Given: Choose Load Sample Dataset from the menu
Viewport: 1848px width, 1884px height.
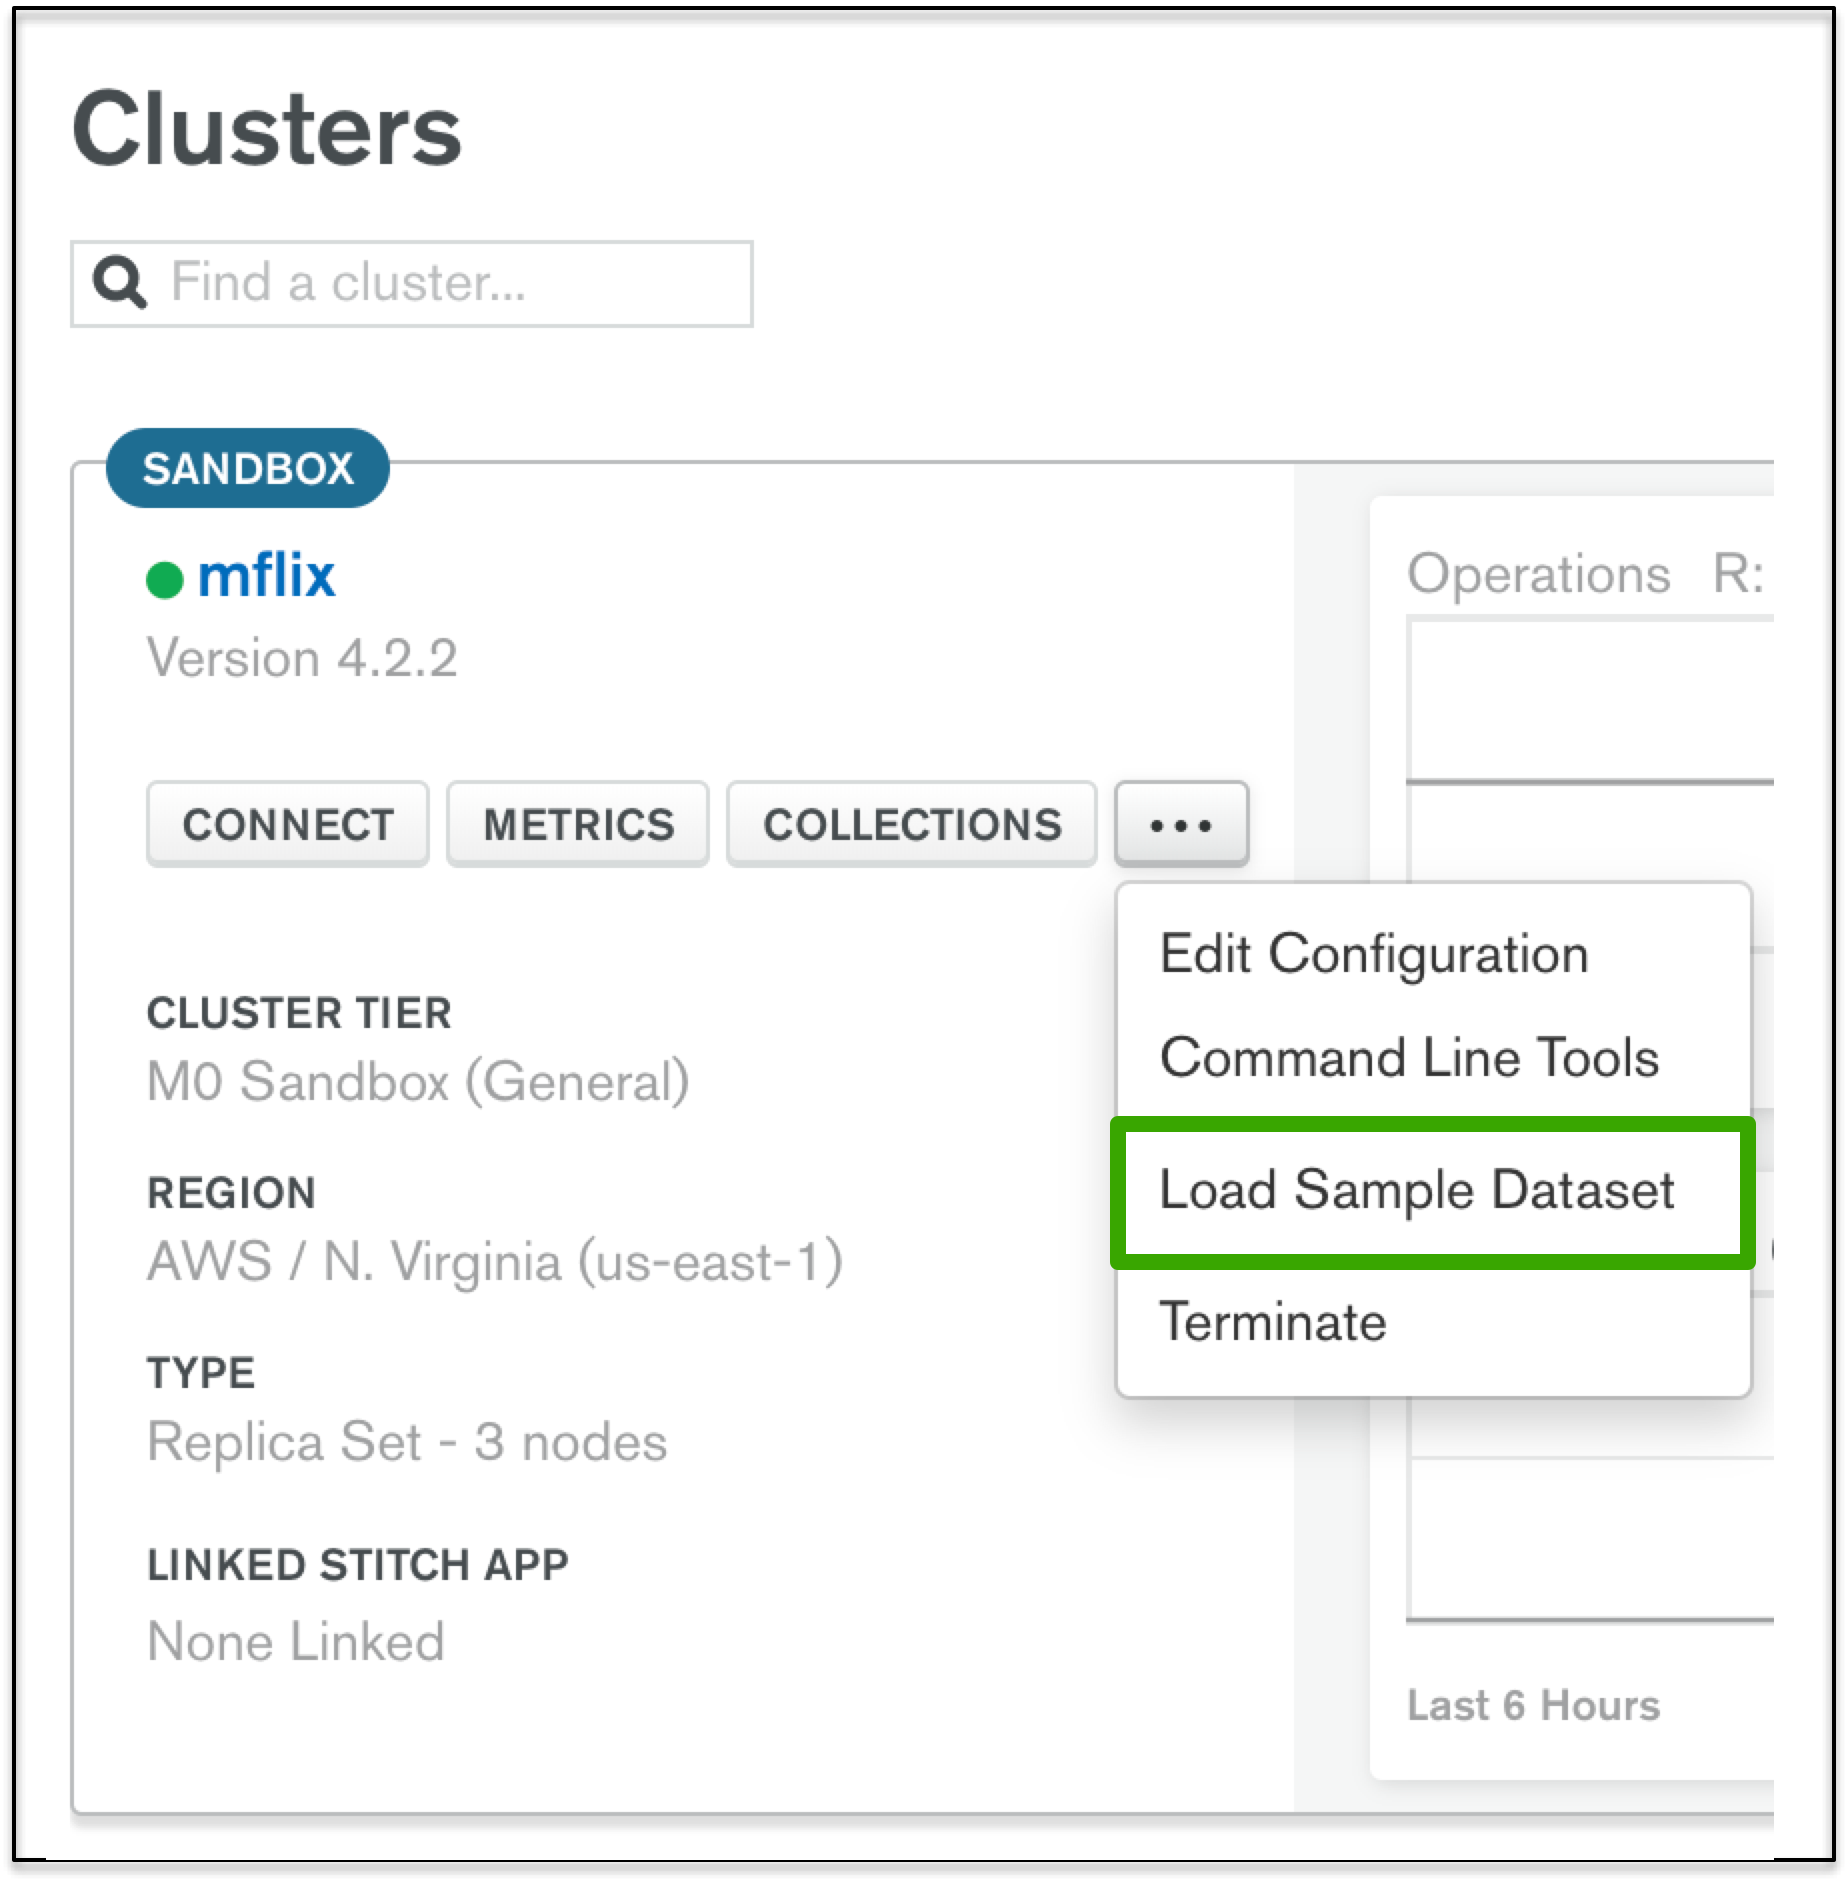Looking at the screenshot, I should pos(1417,1190).
